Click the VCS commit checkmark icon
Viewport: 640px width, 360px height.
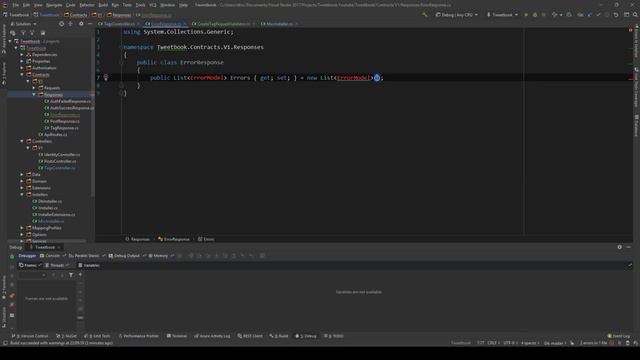click(x=598, y=15)
